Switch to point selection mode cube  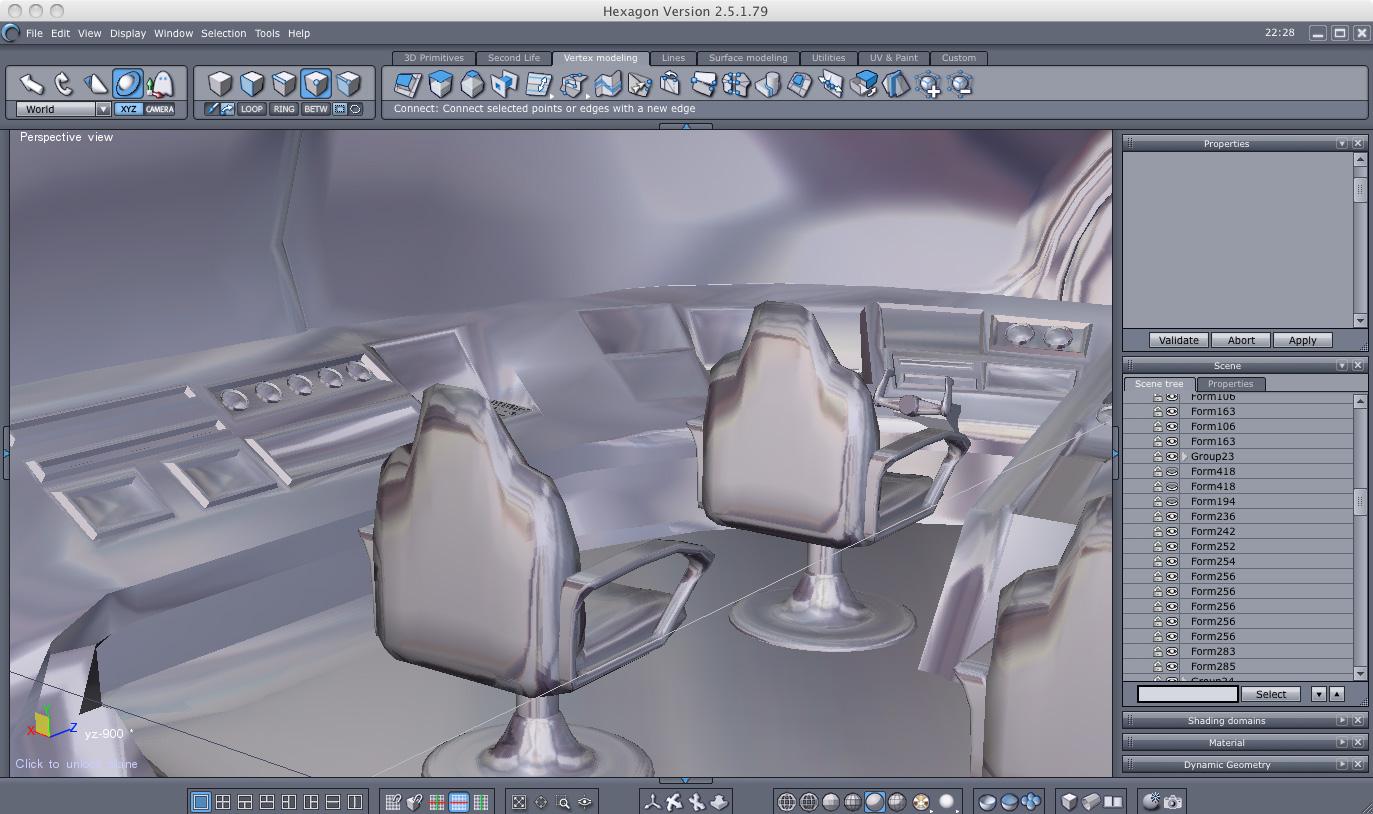(x=316, y=83)
